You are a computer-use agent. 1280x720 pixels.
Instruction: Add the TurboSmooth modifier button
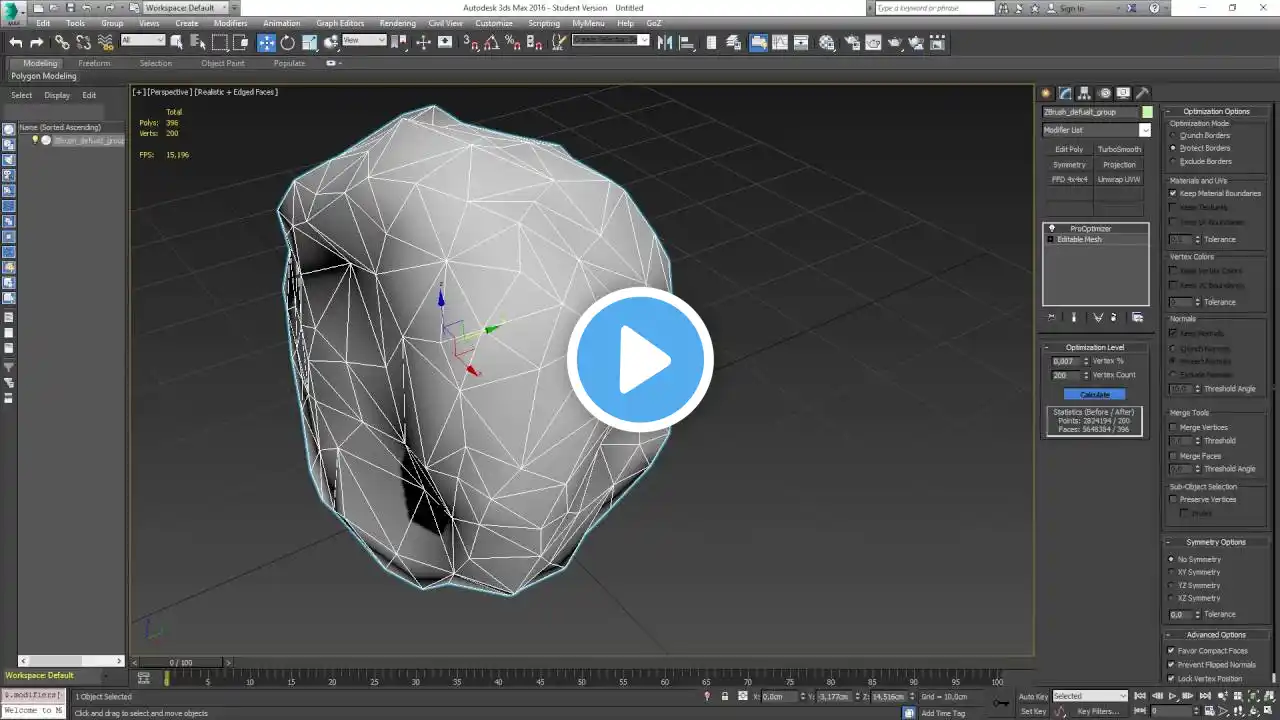(x=1119, y=149)
